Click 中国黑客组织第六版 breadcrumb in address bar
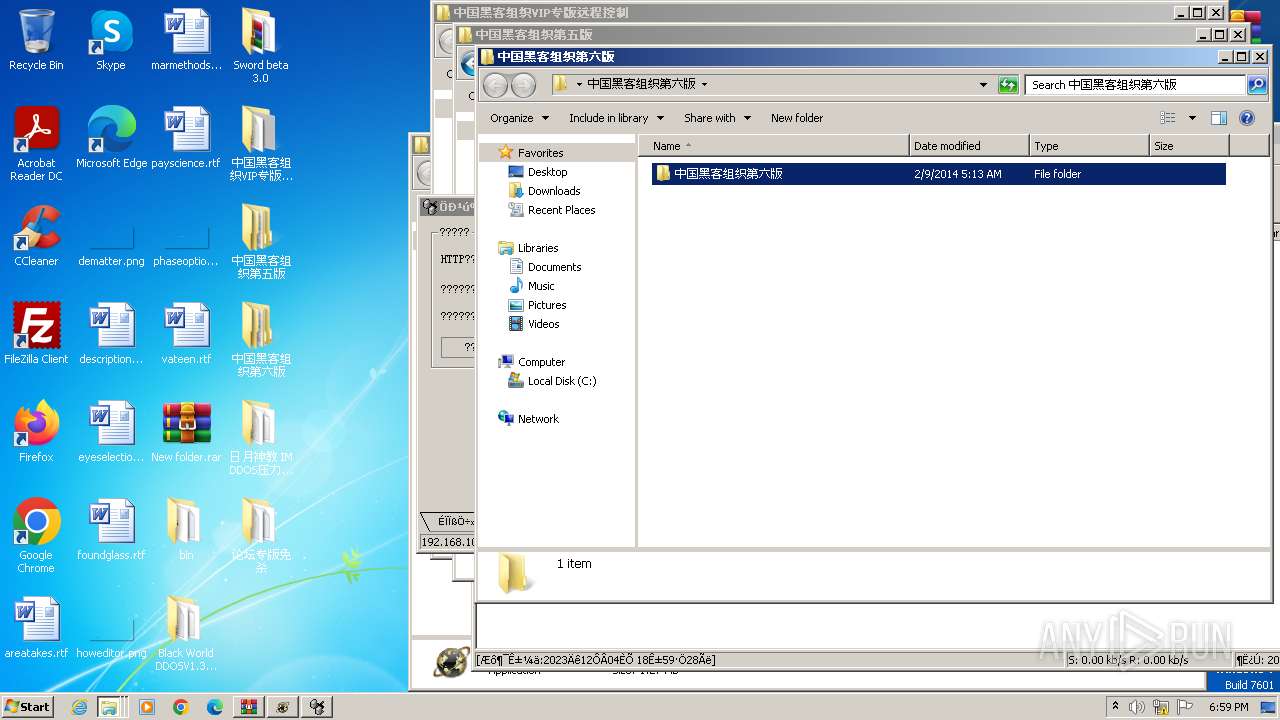 click(x=641, y=84)
